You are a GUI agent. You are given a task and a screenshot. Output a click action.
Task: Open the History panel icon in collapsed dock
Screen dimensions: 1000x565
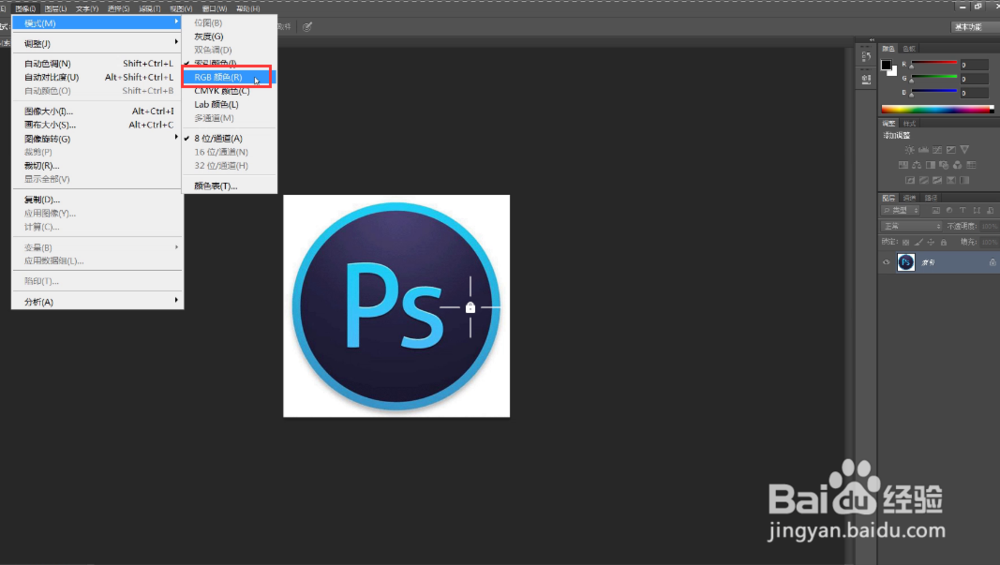coord(866,57)
